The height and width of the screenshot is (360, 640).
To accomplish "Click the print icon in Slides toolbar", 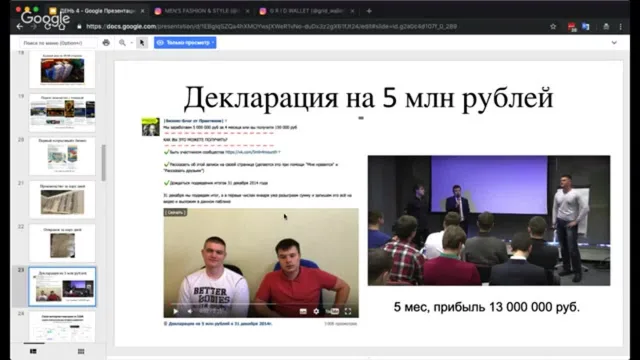I will (x=106, y=42).
